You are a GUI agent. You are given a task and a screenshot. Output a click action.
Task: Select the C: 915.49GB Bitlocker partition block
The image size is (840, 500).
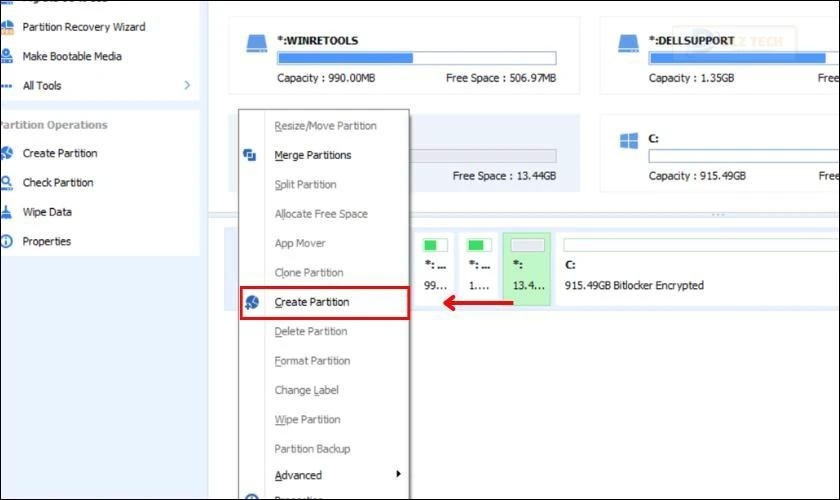click(698, 269)
